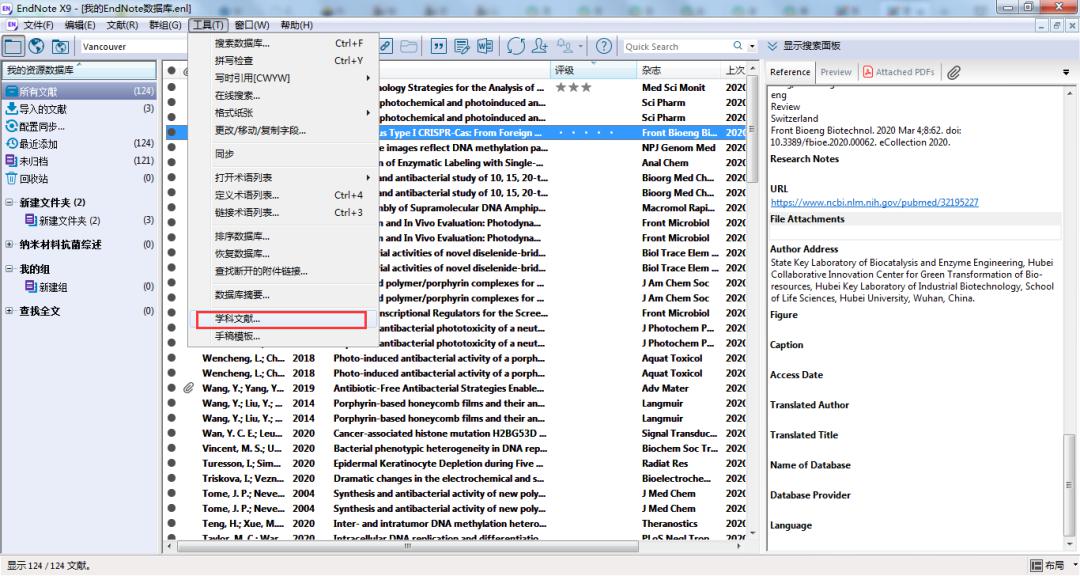Toggle read dot for Teng, H.; Xue 2020 row
Image resolution: width=1080 pixels, height=576 pixels.
172,524
